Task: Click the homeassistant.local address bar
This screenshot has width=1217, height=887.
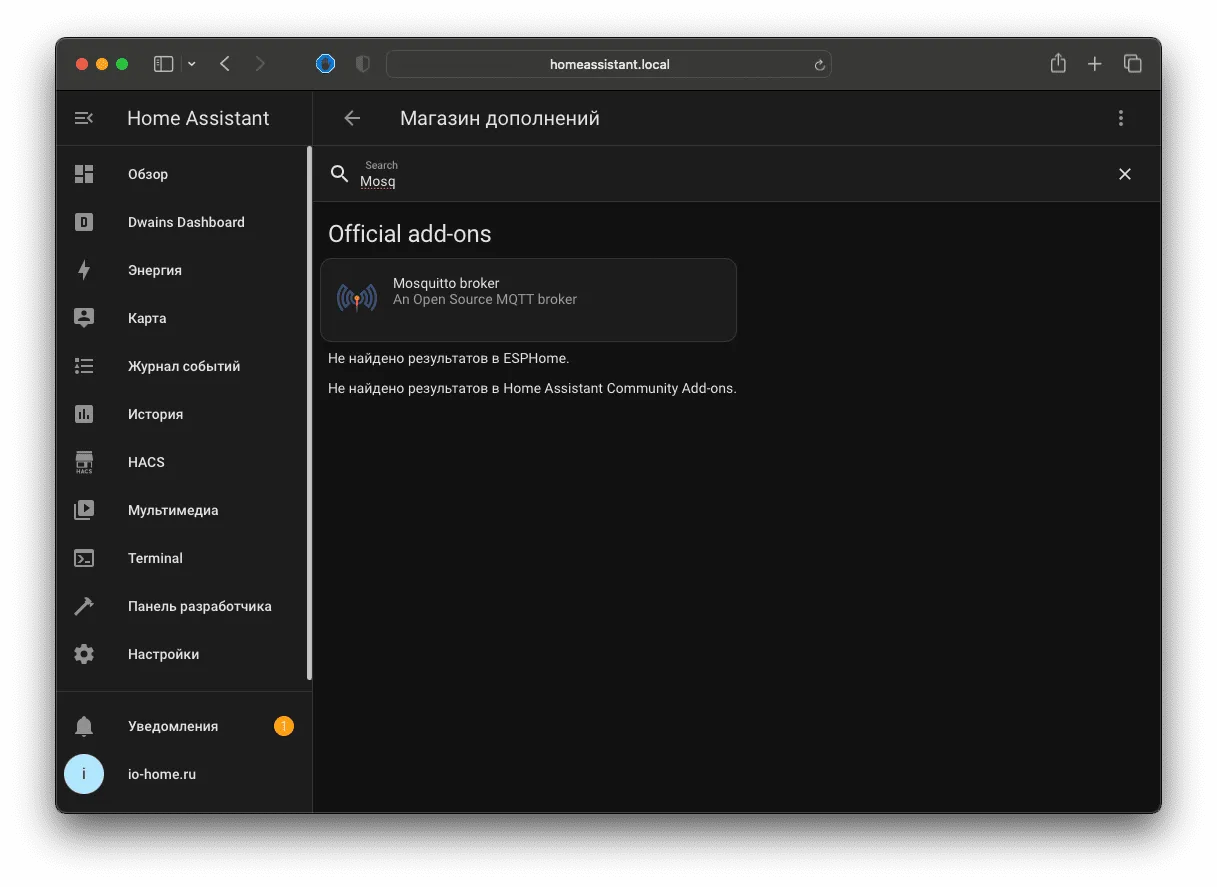Action: [x=609, y=64]
